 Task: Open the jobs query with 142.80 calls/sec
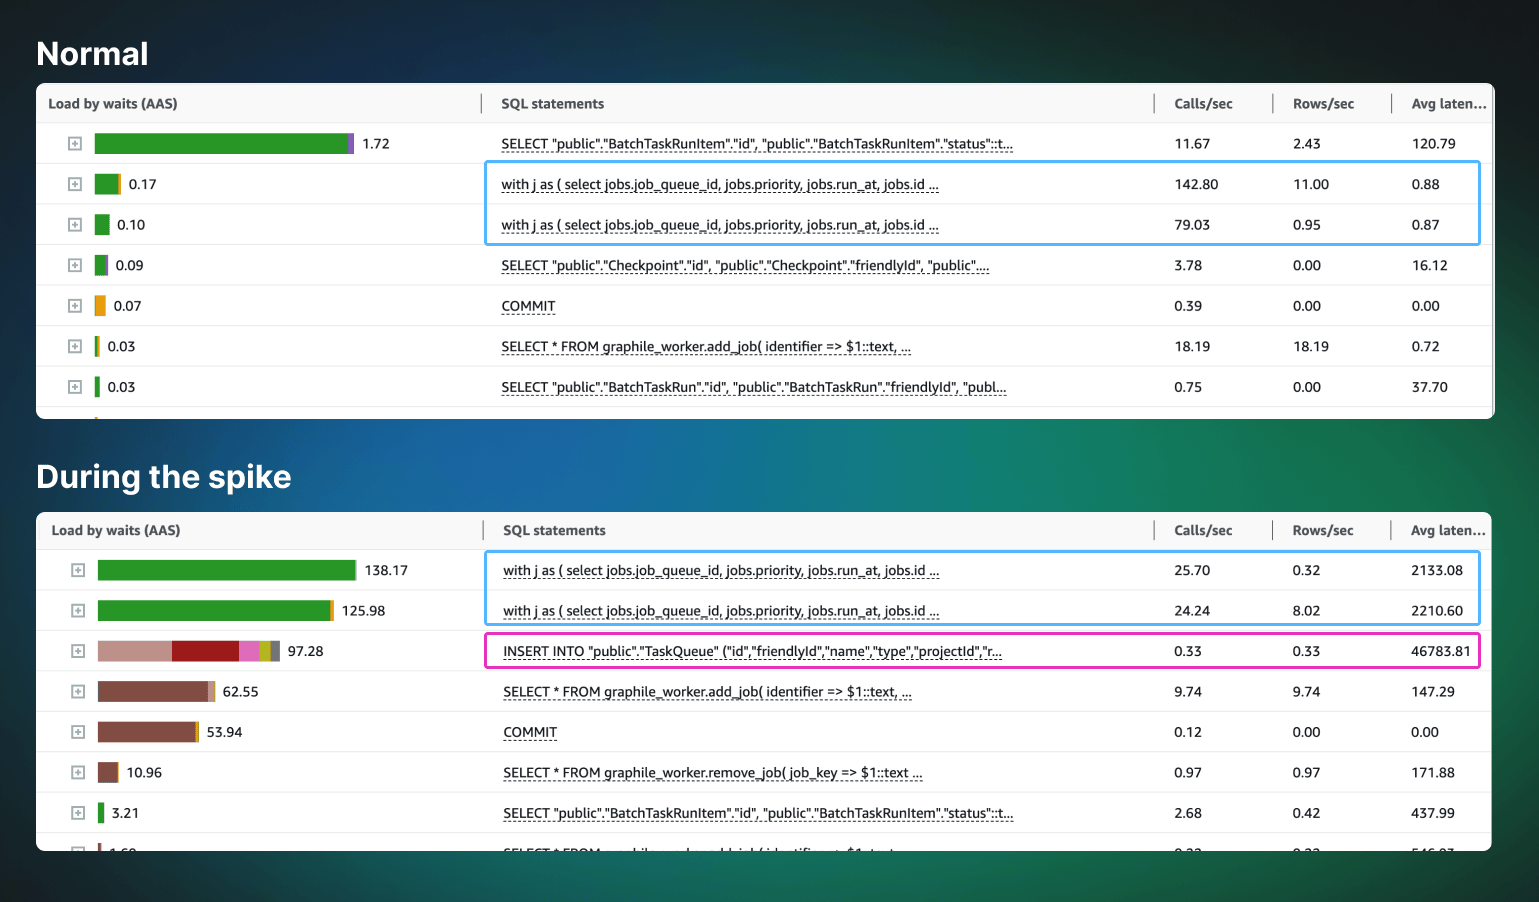(720, 185)
